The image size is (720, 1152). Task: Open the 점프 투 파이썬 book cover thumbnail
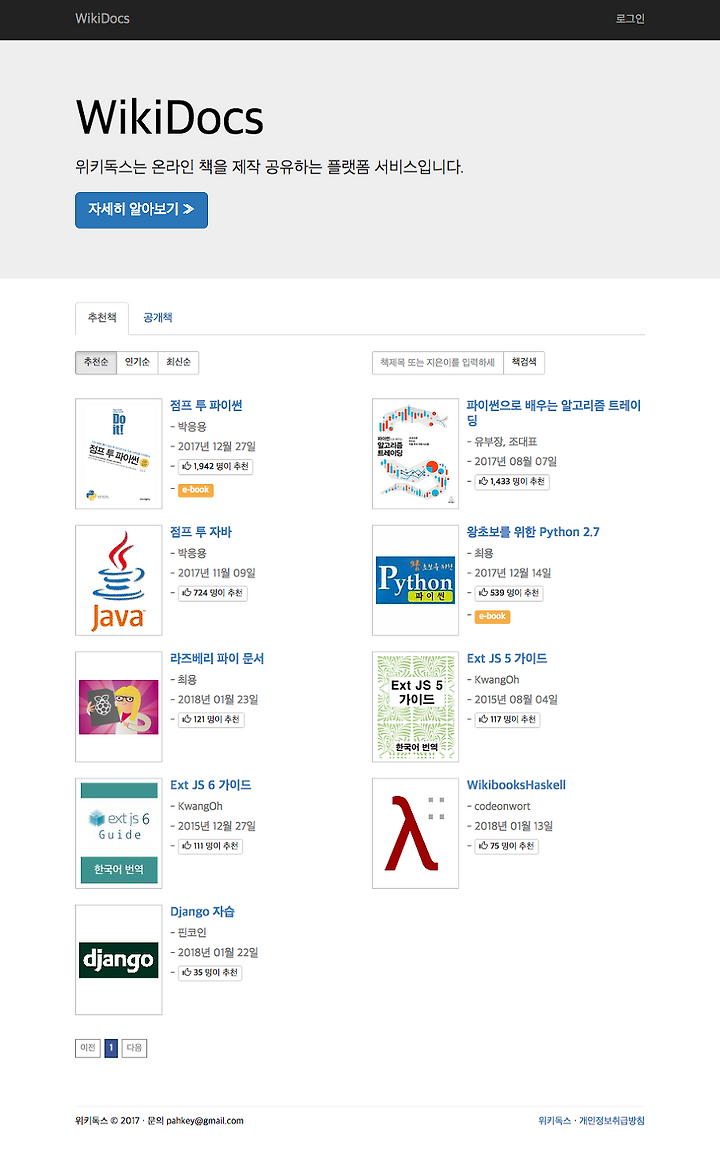(119, 453)
